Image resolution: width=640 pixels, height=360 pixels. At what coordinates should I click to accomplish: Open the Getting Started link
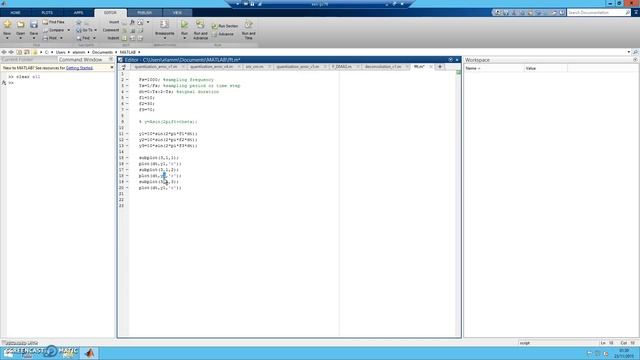click(x=79, y=68)
